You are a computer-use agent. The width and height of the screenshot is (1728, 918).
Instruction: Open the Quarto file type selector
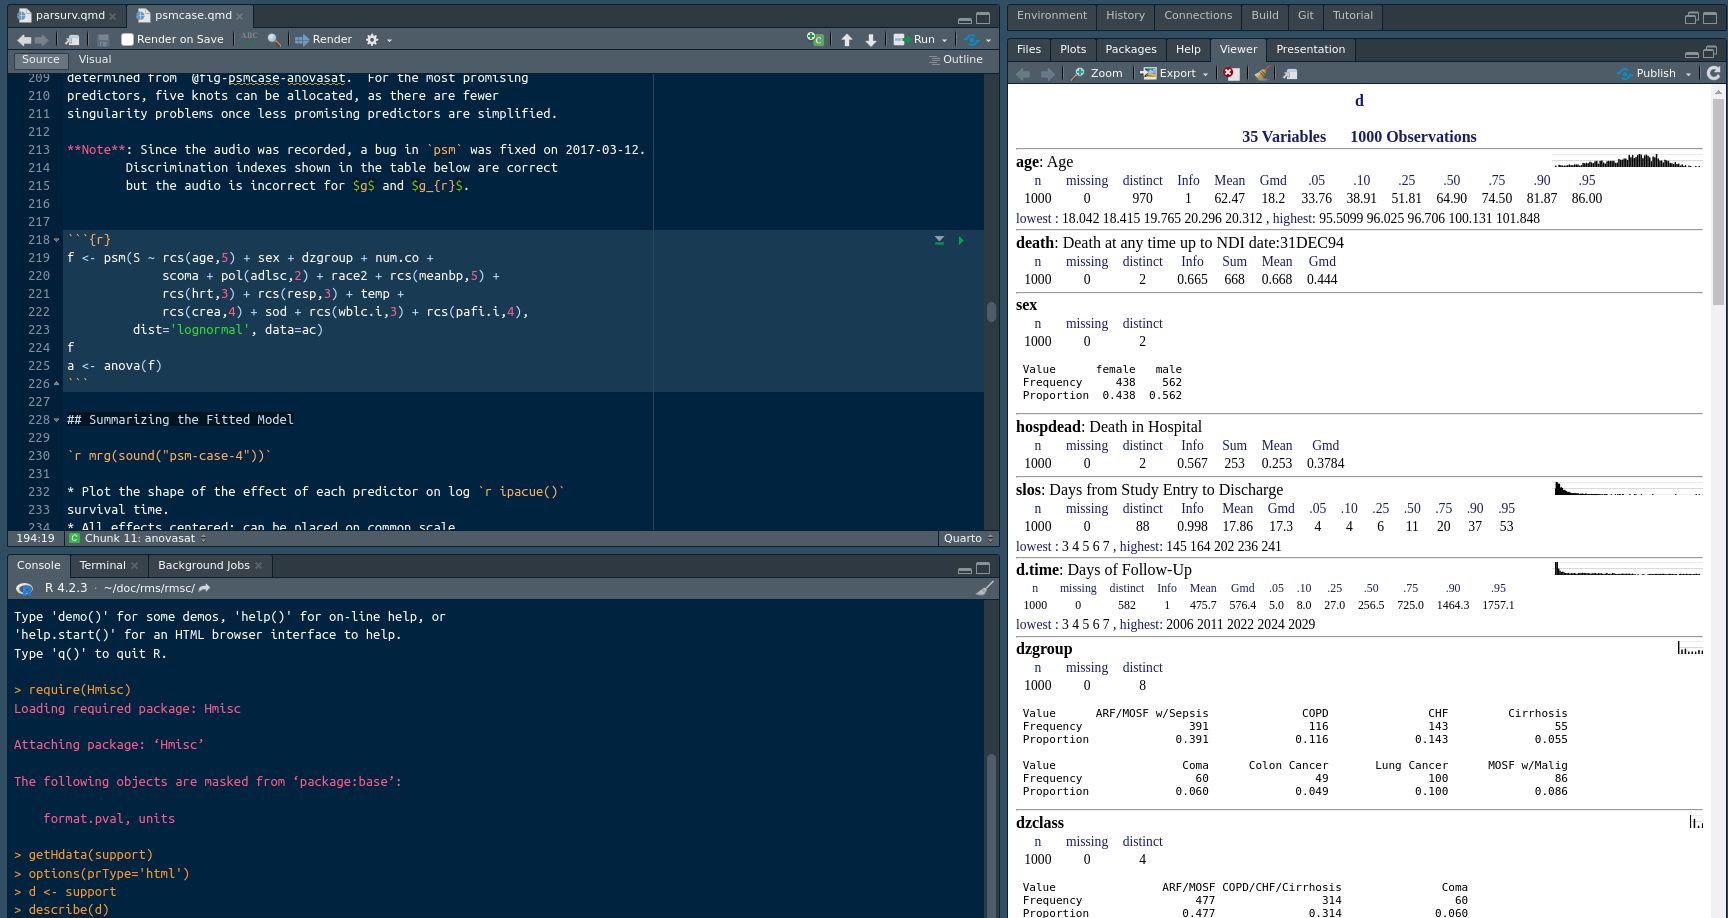click(968, 539)
